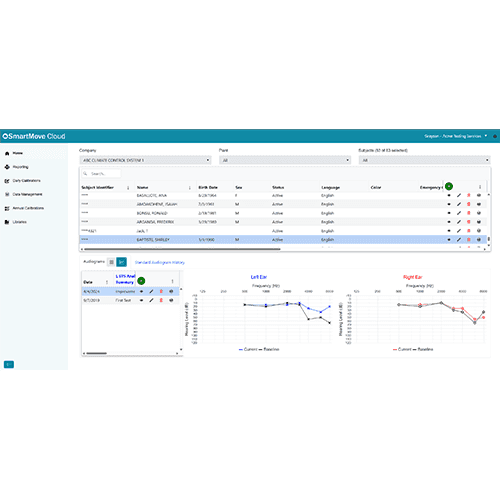
Task: View the 8/4/2024 audiogram
Action: 141,292
